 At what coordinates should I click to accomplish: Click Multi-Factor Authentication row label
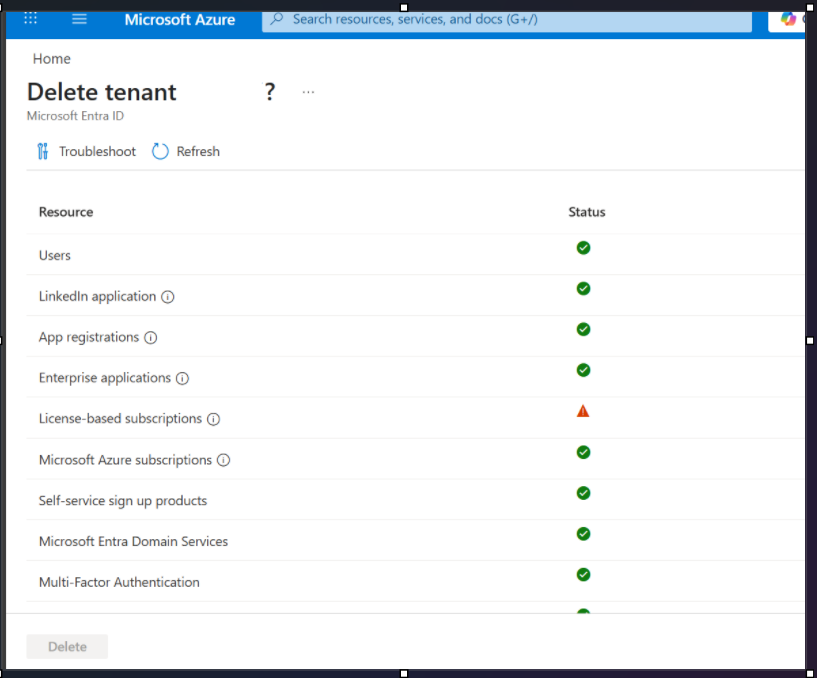pos(119,582)
